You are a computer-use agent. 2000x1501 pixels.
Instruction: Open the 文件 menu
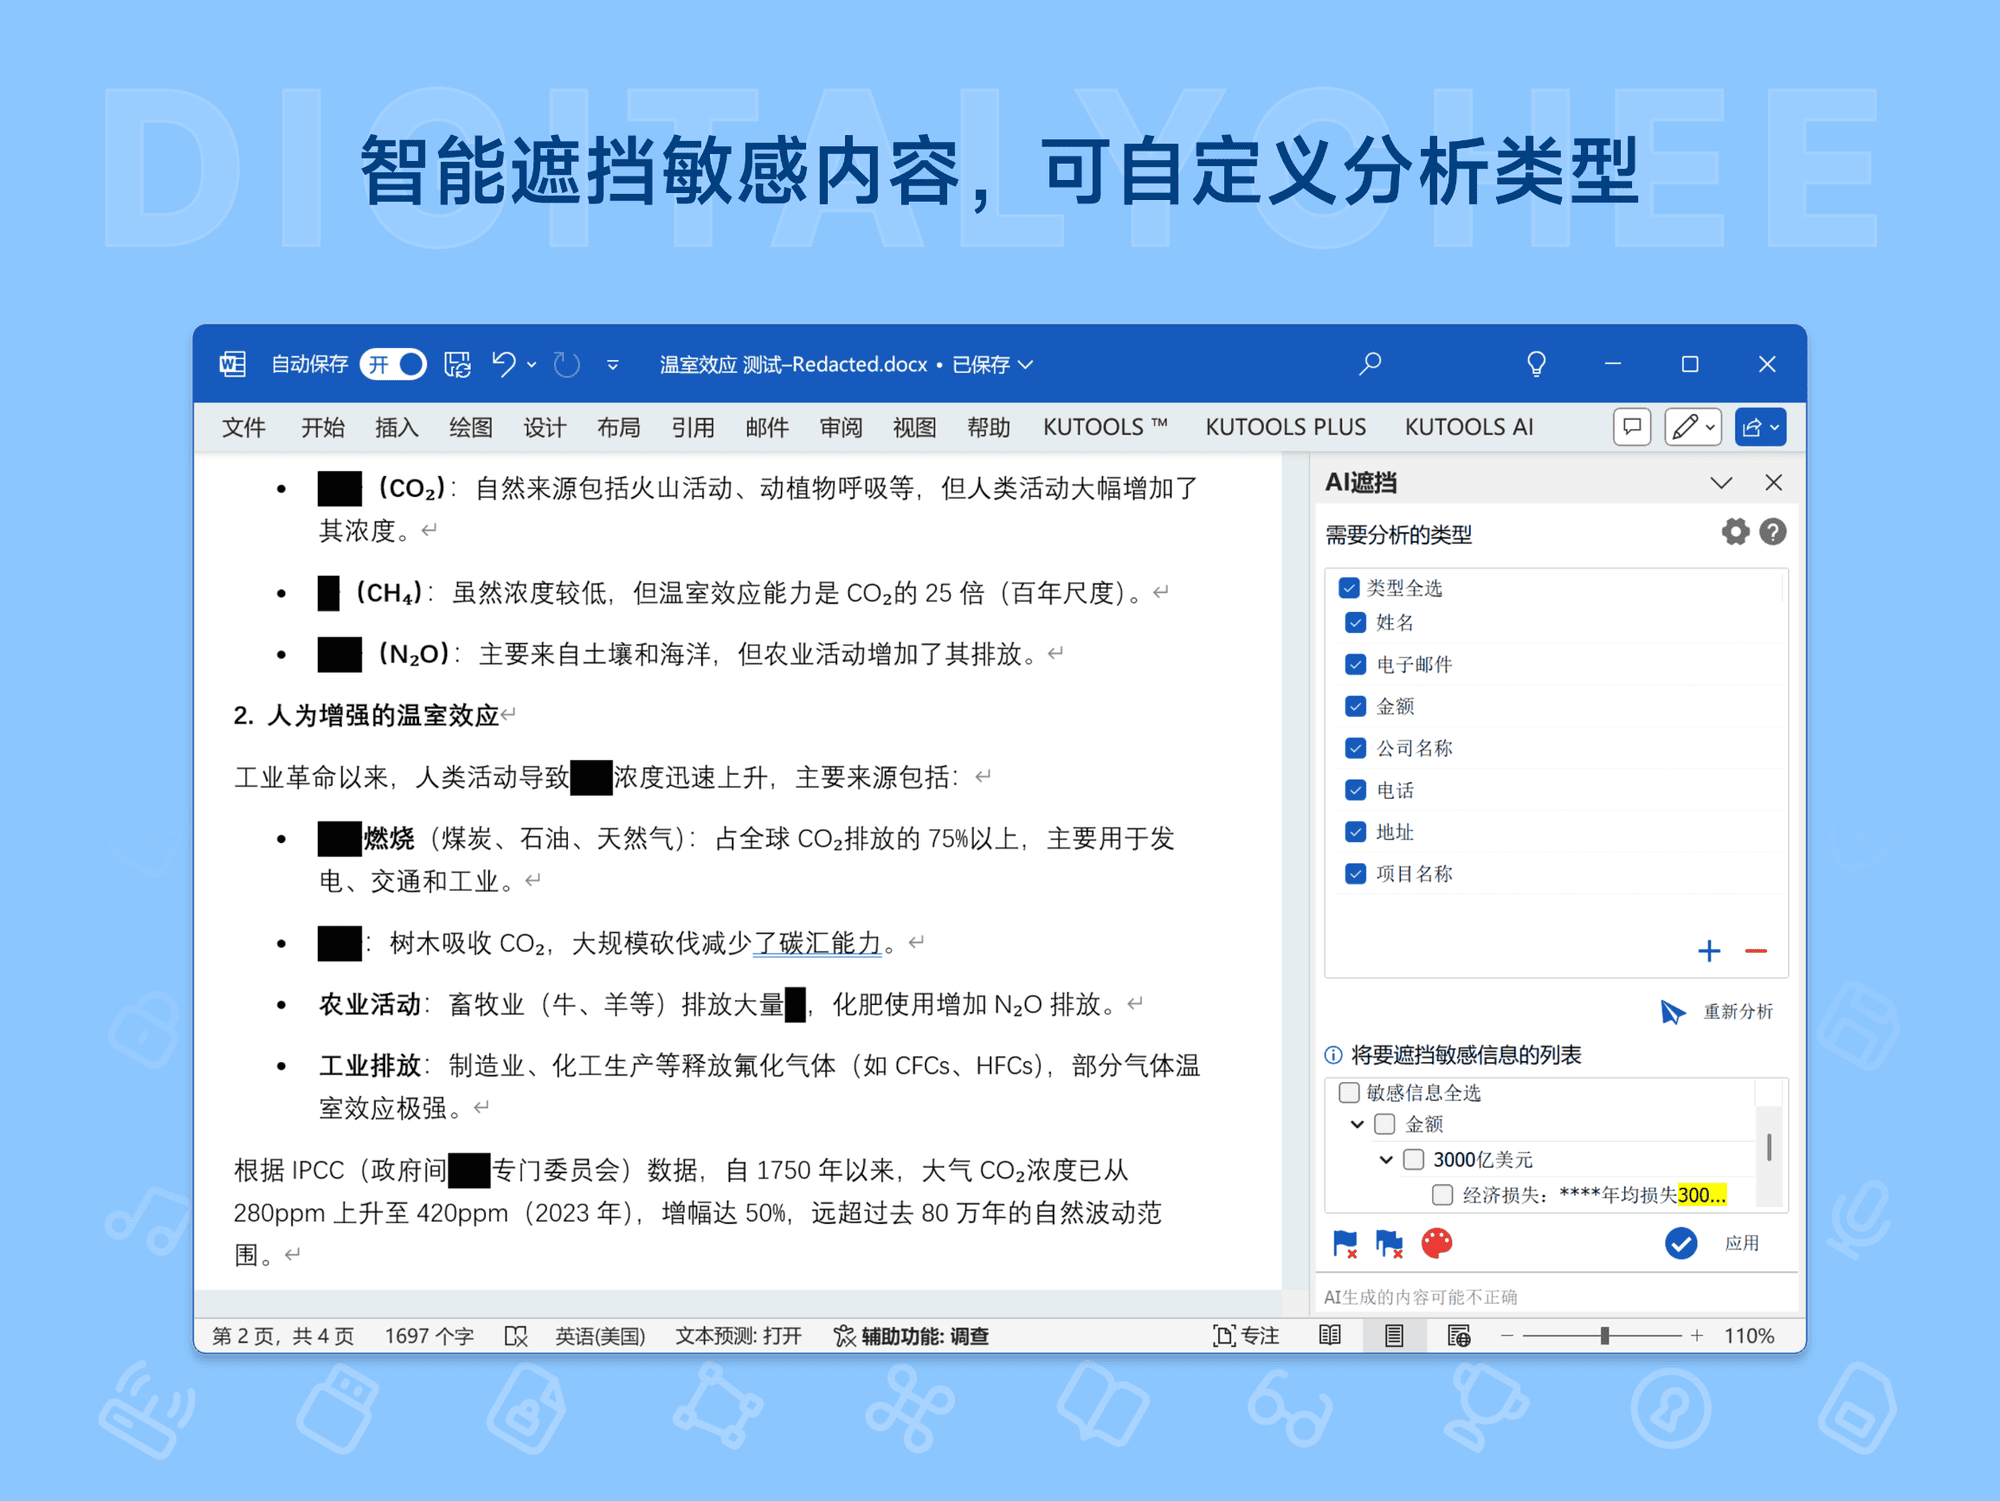[x=244, y=428]
